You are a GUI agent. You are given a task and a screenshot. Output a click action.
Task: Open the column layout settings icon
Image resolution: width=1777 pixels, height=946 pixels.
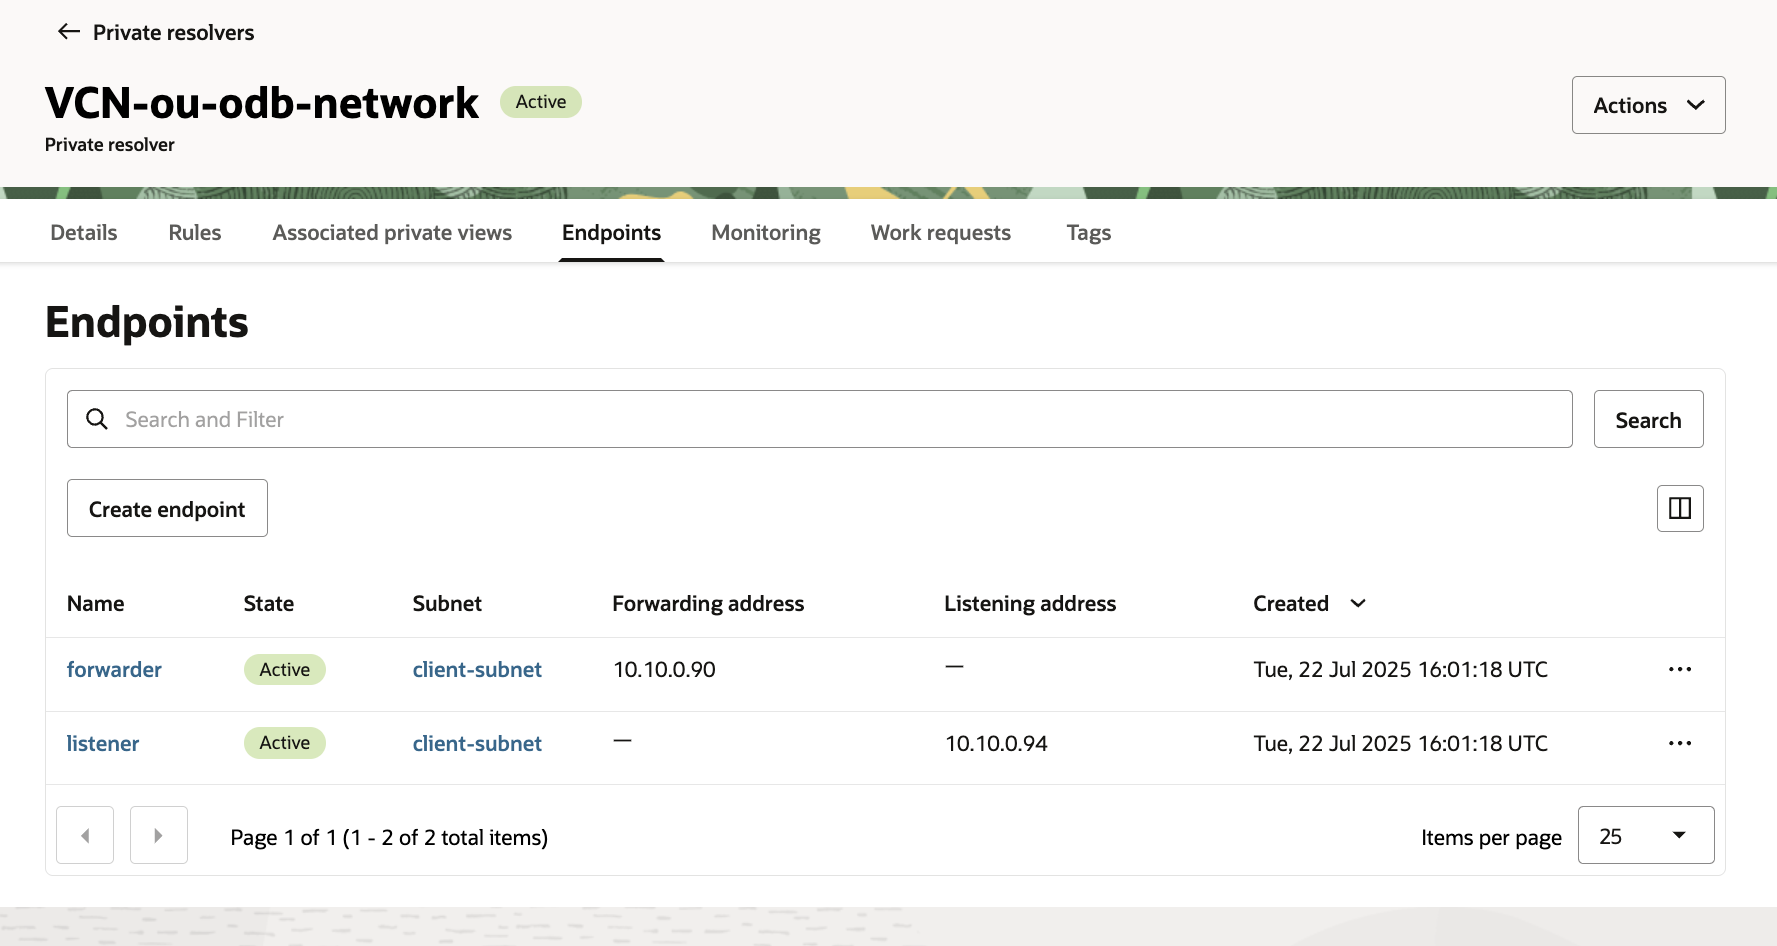(1680, 509)
